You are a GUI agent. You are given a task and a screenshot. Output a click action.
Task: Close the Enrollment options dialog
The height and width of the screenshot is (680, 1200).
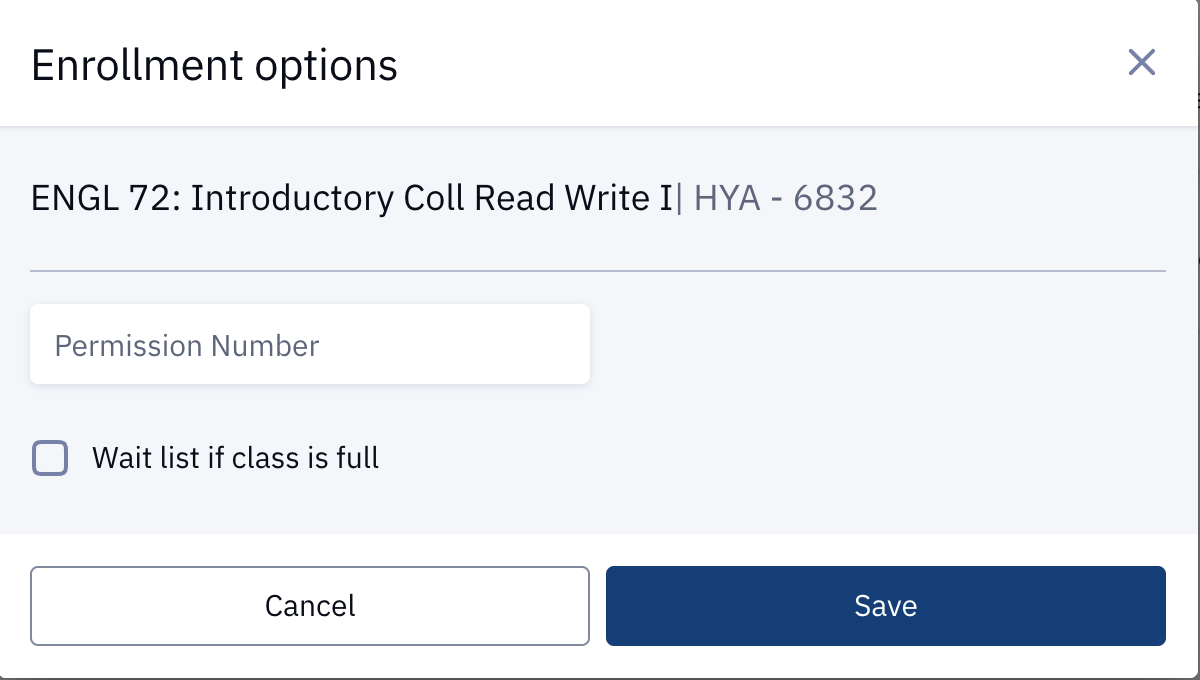pos(1141,62)
